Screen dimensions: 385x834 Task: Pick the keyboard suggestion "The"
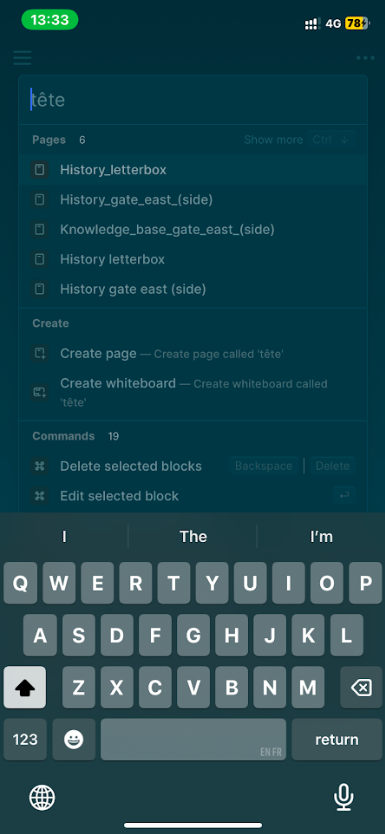point(193,537)
